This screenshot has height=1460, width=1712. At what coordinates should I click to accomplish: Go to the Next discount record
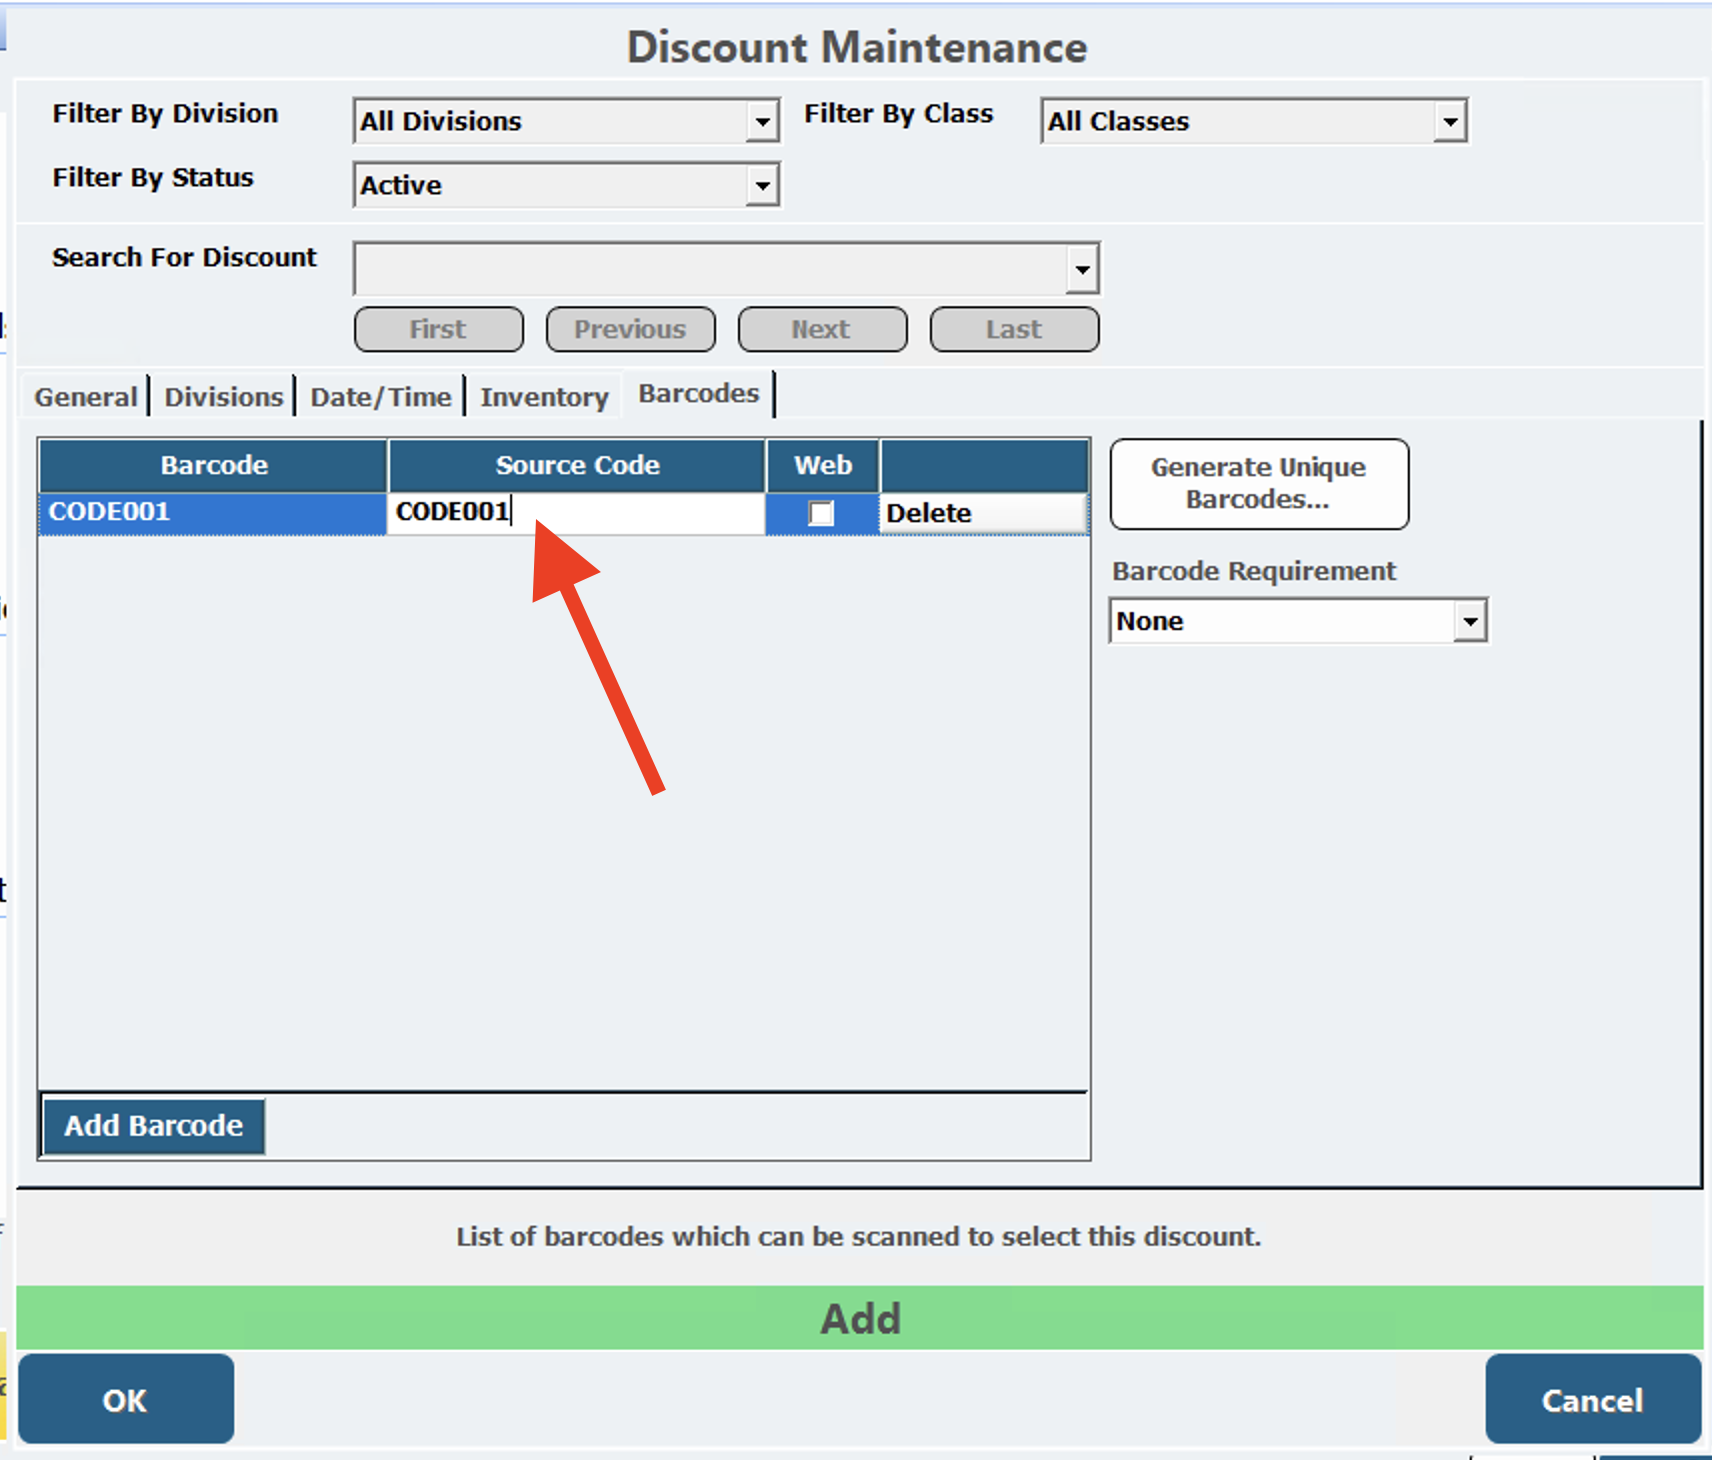pyautogui.click(x=822, y=329)
